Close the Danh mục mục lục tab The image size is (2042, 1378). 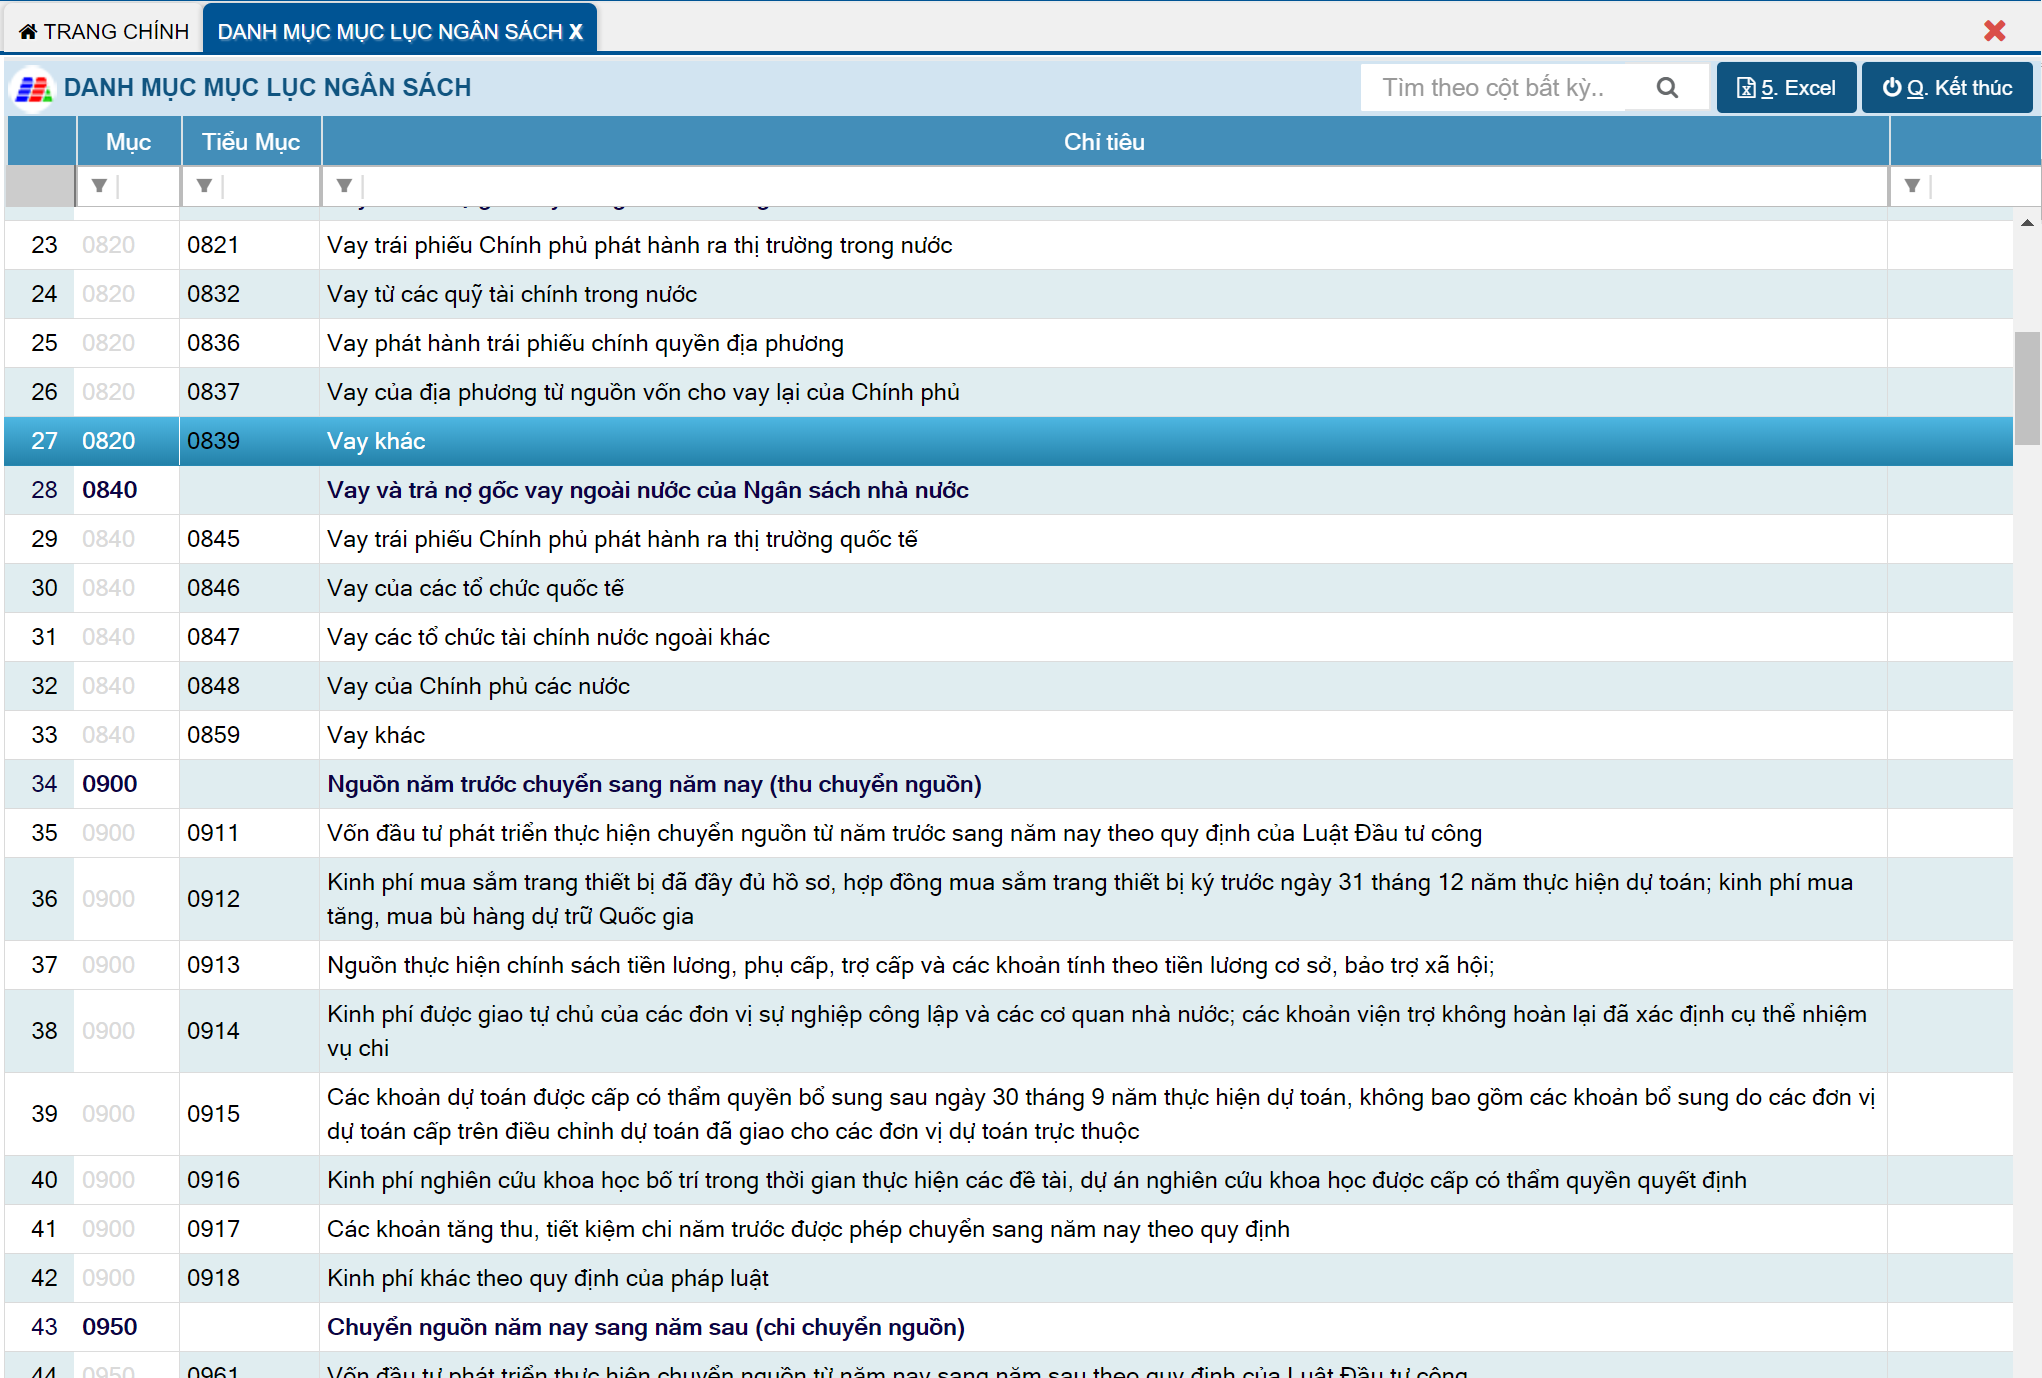click(x=576, y=32)
